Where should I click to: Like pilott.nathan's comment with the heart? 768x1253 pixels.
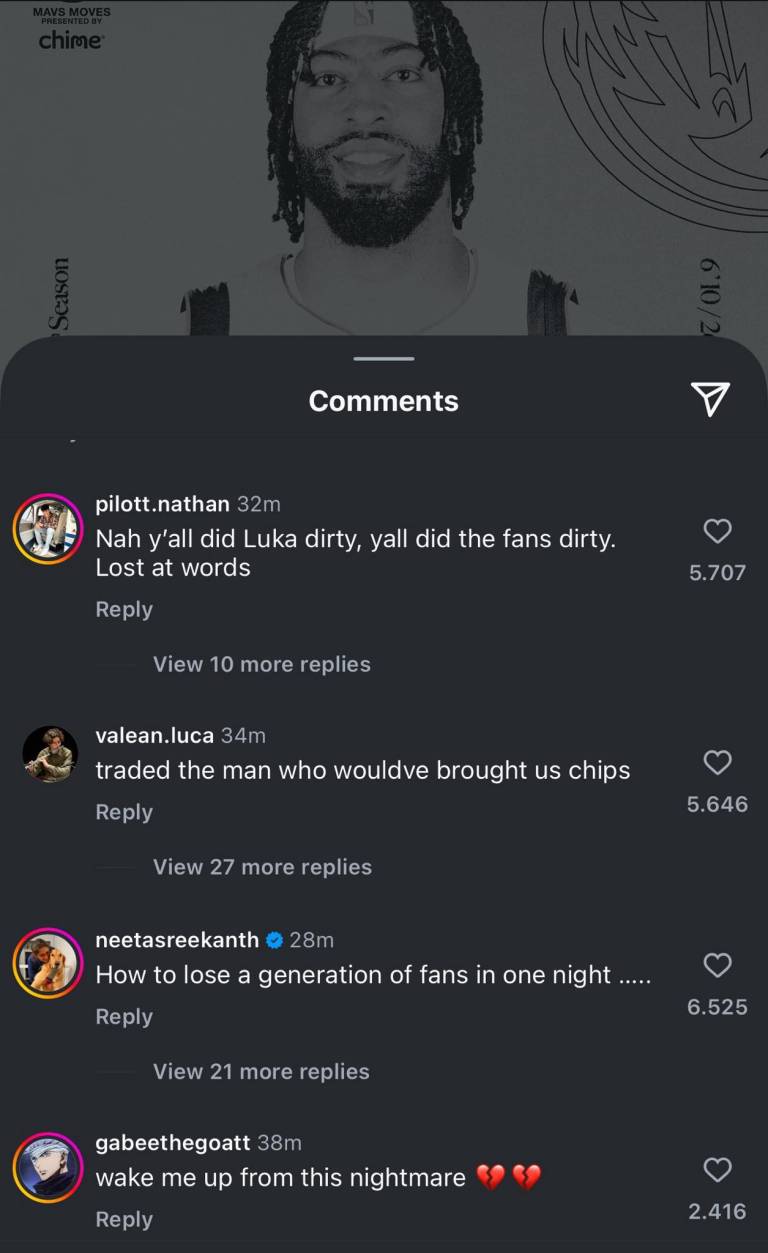[717, 531]
